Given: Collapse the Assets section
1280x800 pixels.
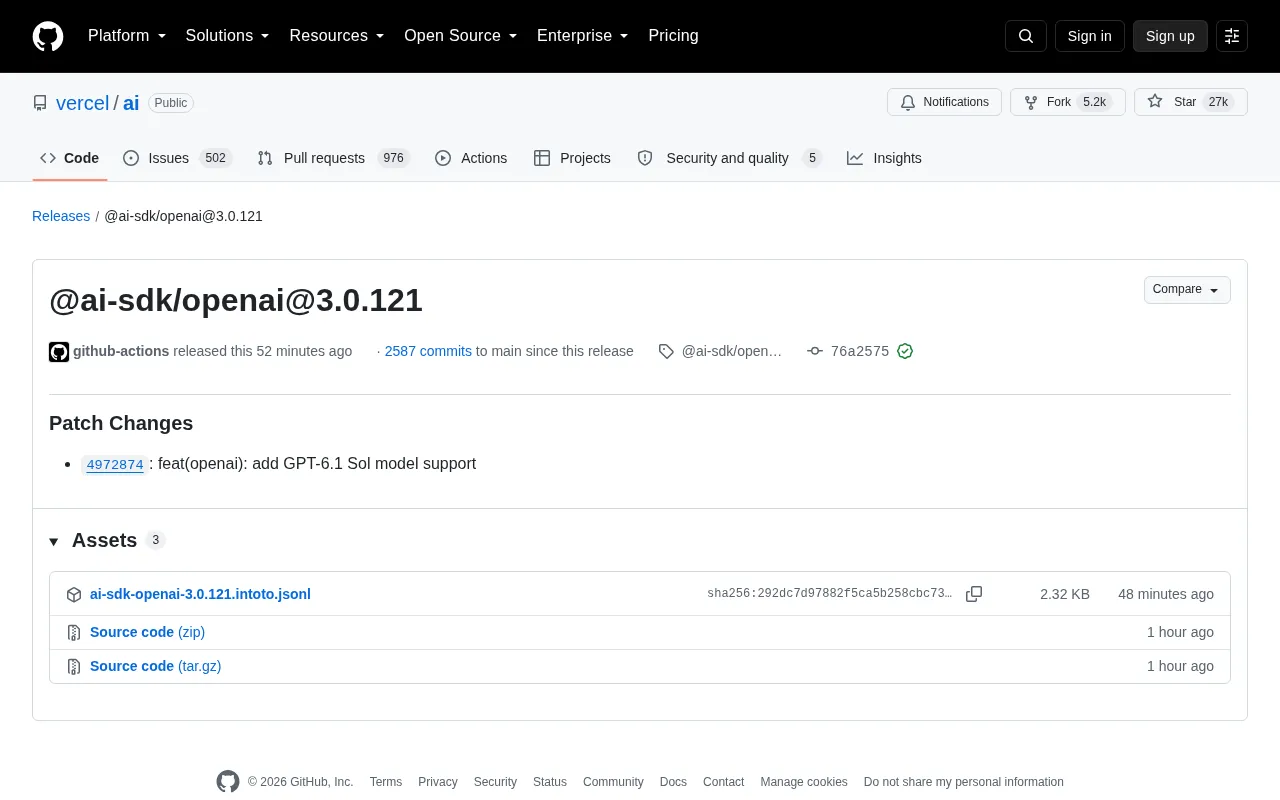Looking at the screenshot, I should click(54, 541).
